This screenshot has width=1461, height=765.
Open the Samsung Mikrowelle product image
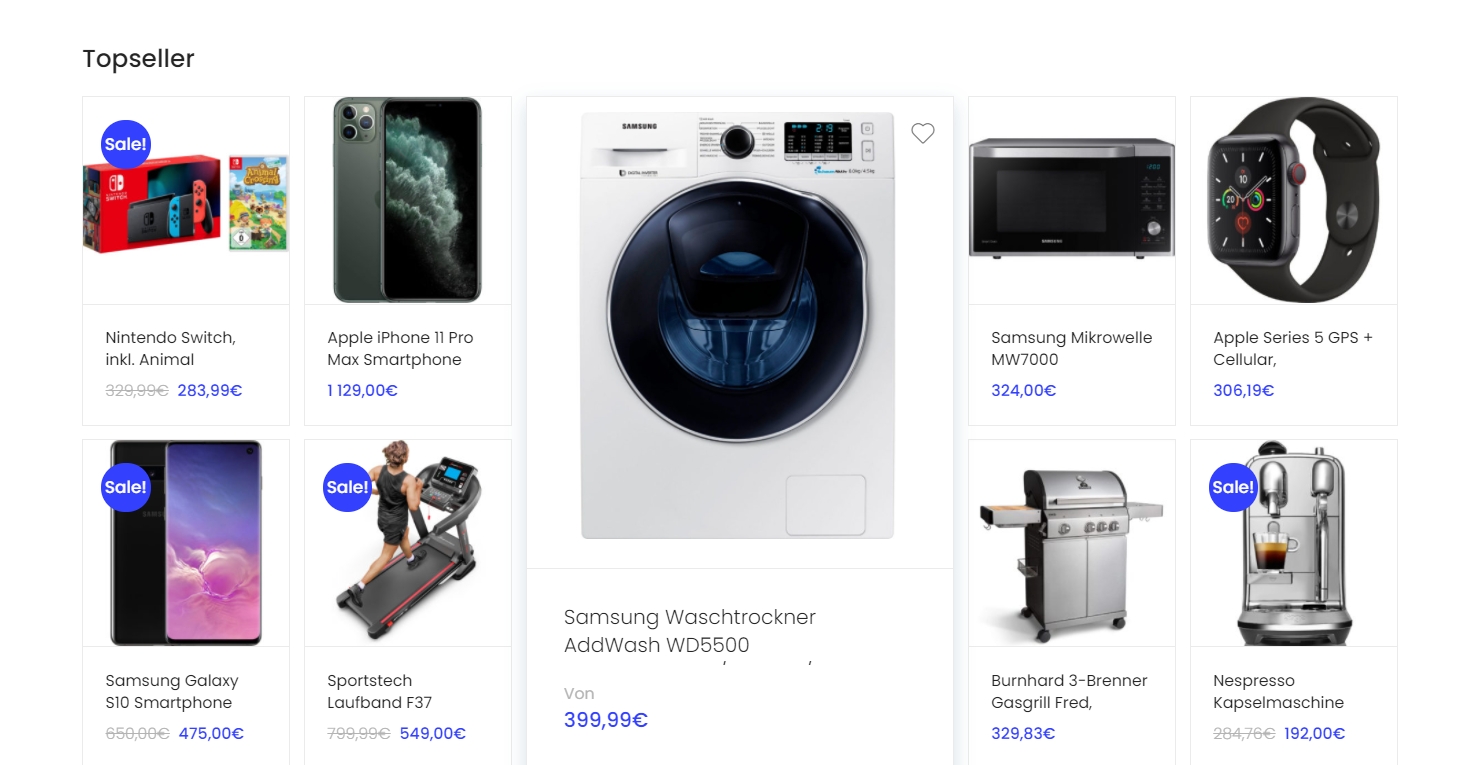[x=1072, y=201]
